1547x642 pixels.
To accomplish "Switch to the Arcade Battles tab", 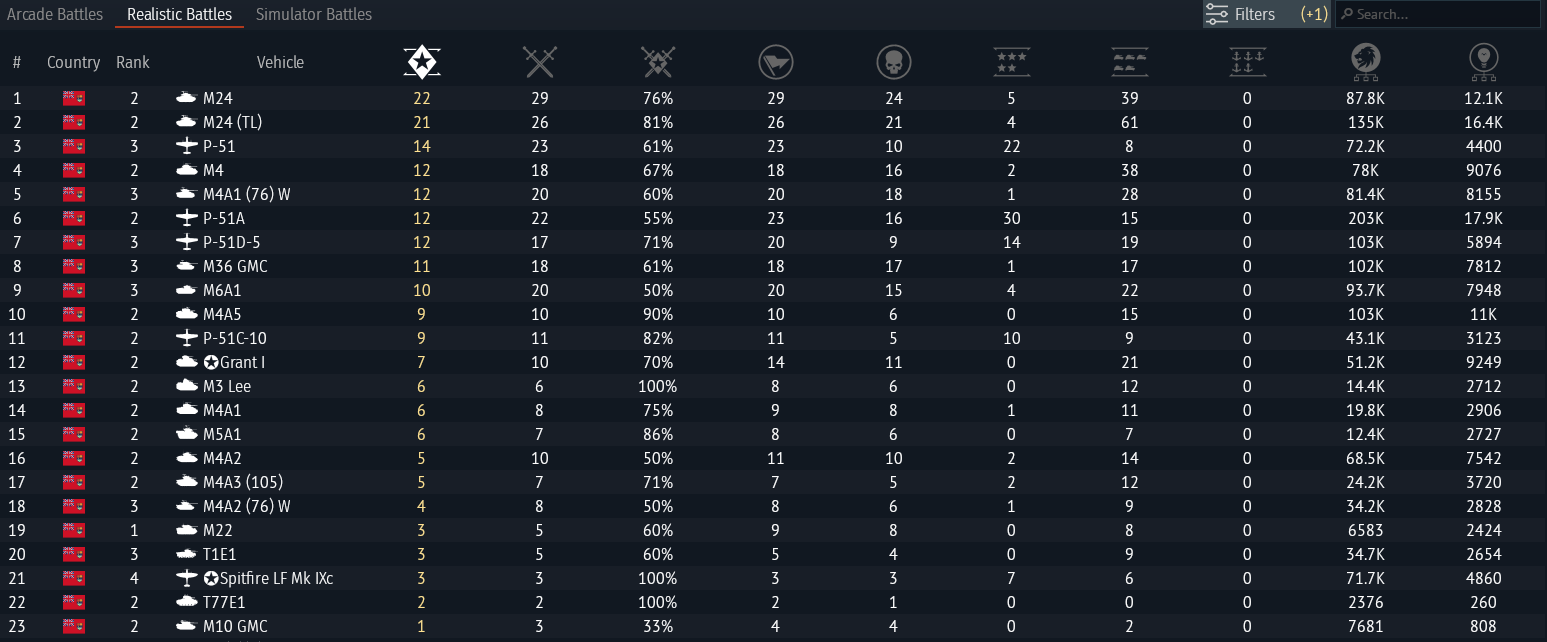I will tap(55, 14).
